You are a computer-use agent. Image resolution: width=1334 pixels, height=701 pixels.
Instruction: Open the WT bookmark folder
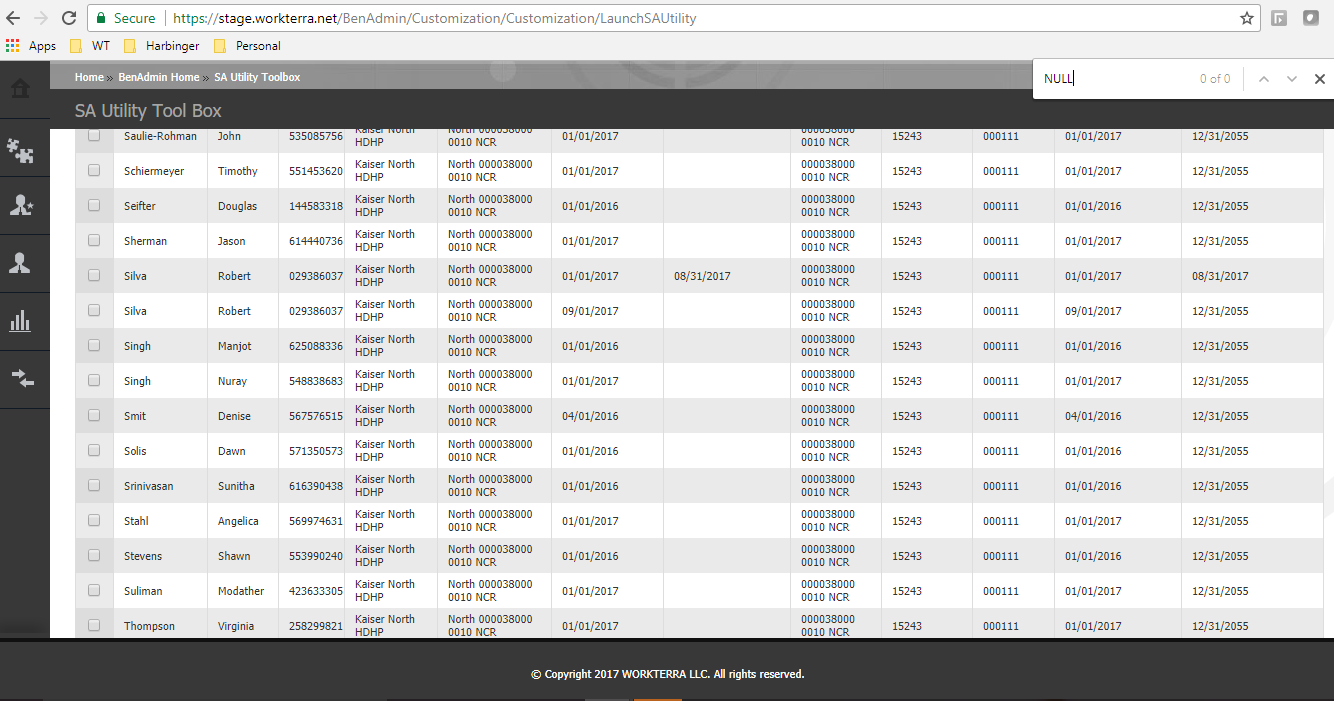click(x=90, y=46)
